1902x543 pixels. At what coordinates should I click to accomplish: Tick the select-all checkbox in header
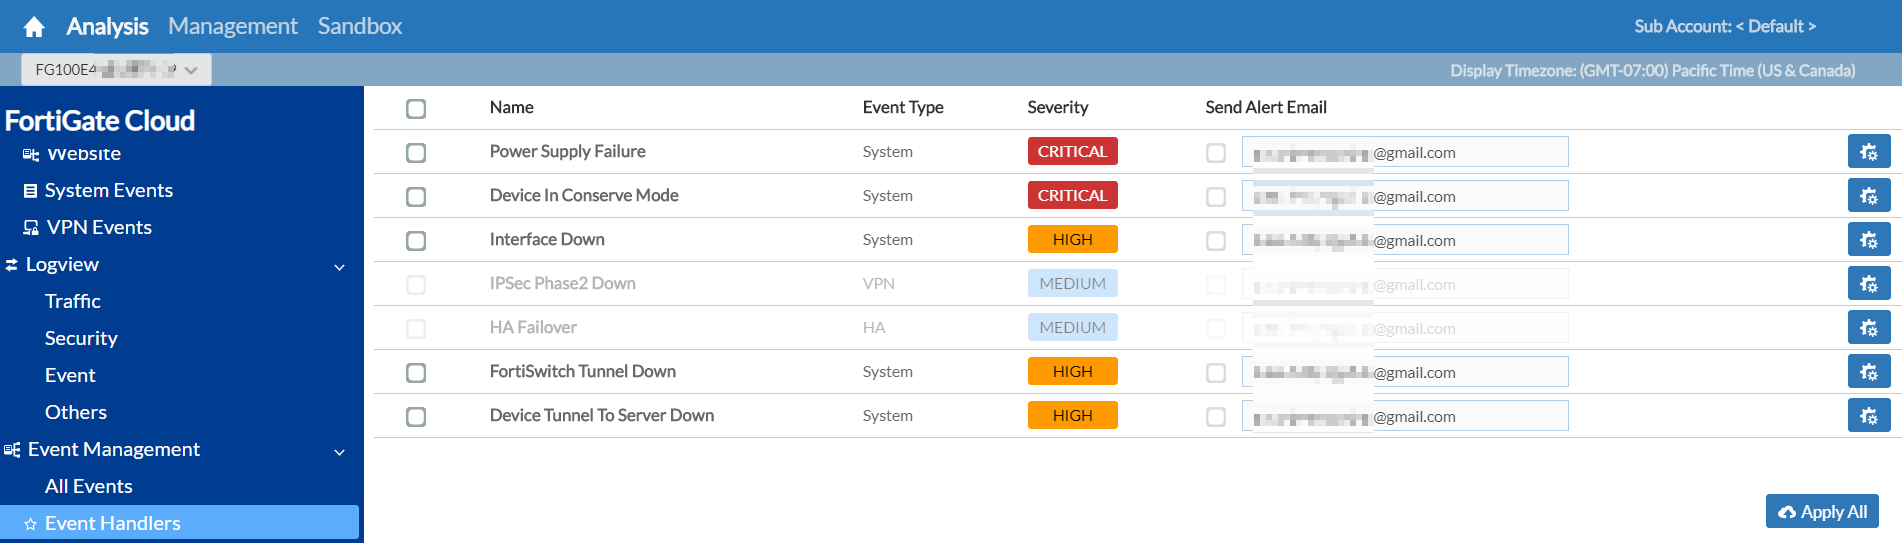(x=416, y=108)
